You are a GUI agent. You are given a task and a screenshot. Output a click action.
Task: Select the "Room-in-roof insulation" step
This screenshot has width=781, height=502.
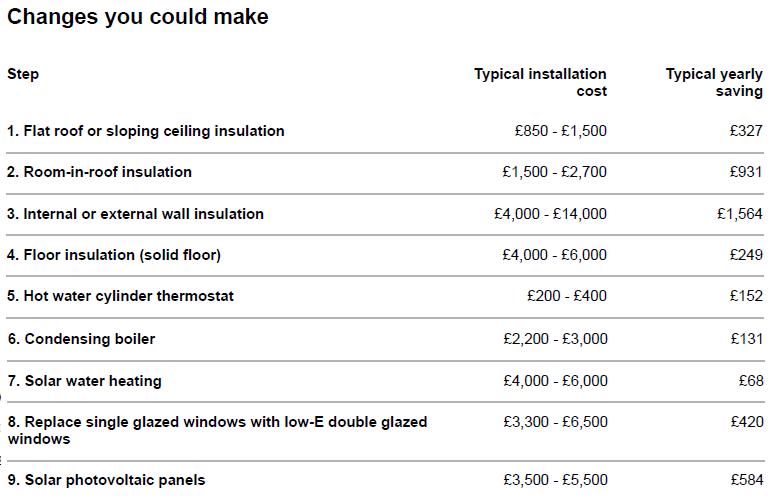tap(99, 172)
